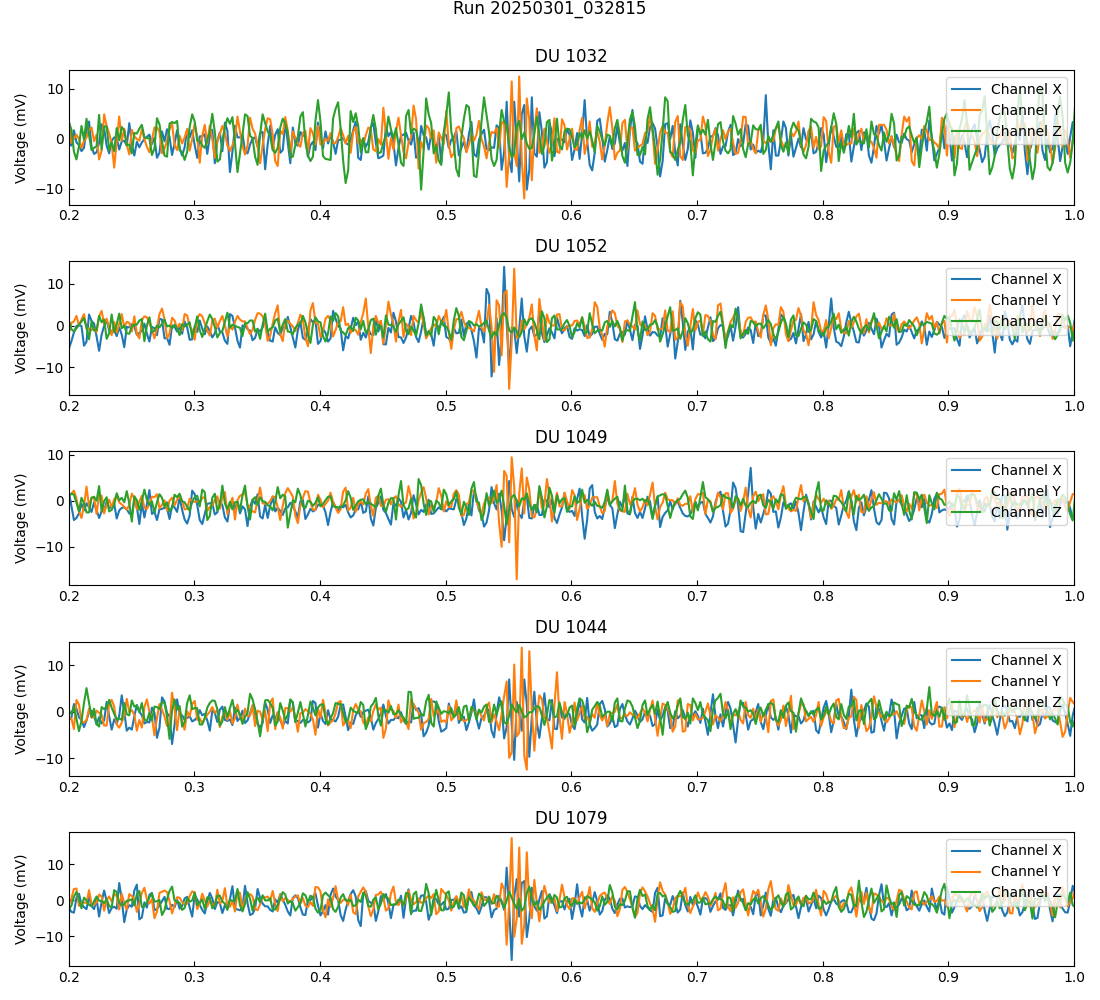
Task: Click Channel Y legend label in DU 1052
Action: [x=1026, y=300]
